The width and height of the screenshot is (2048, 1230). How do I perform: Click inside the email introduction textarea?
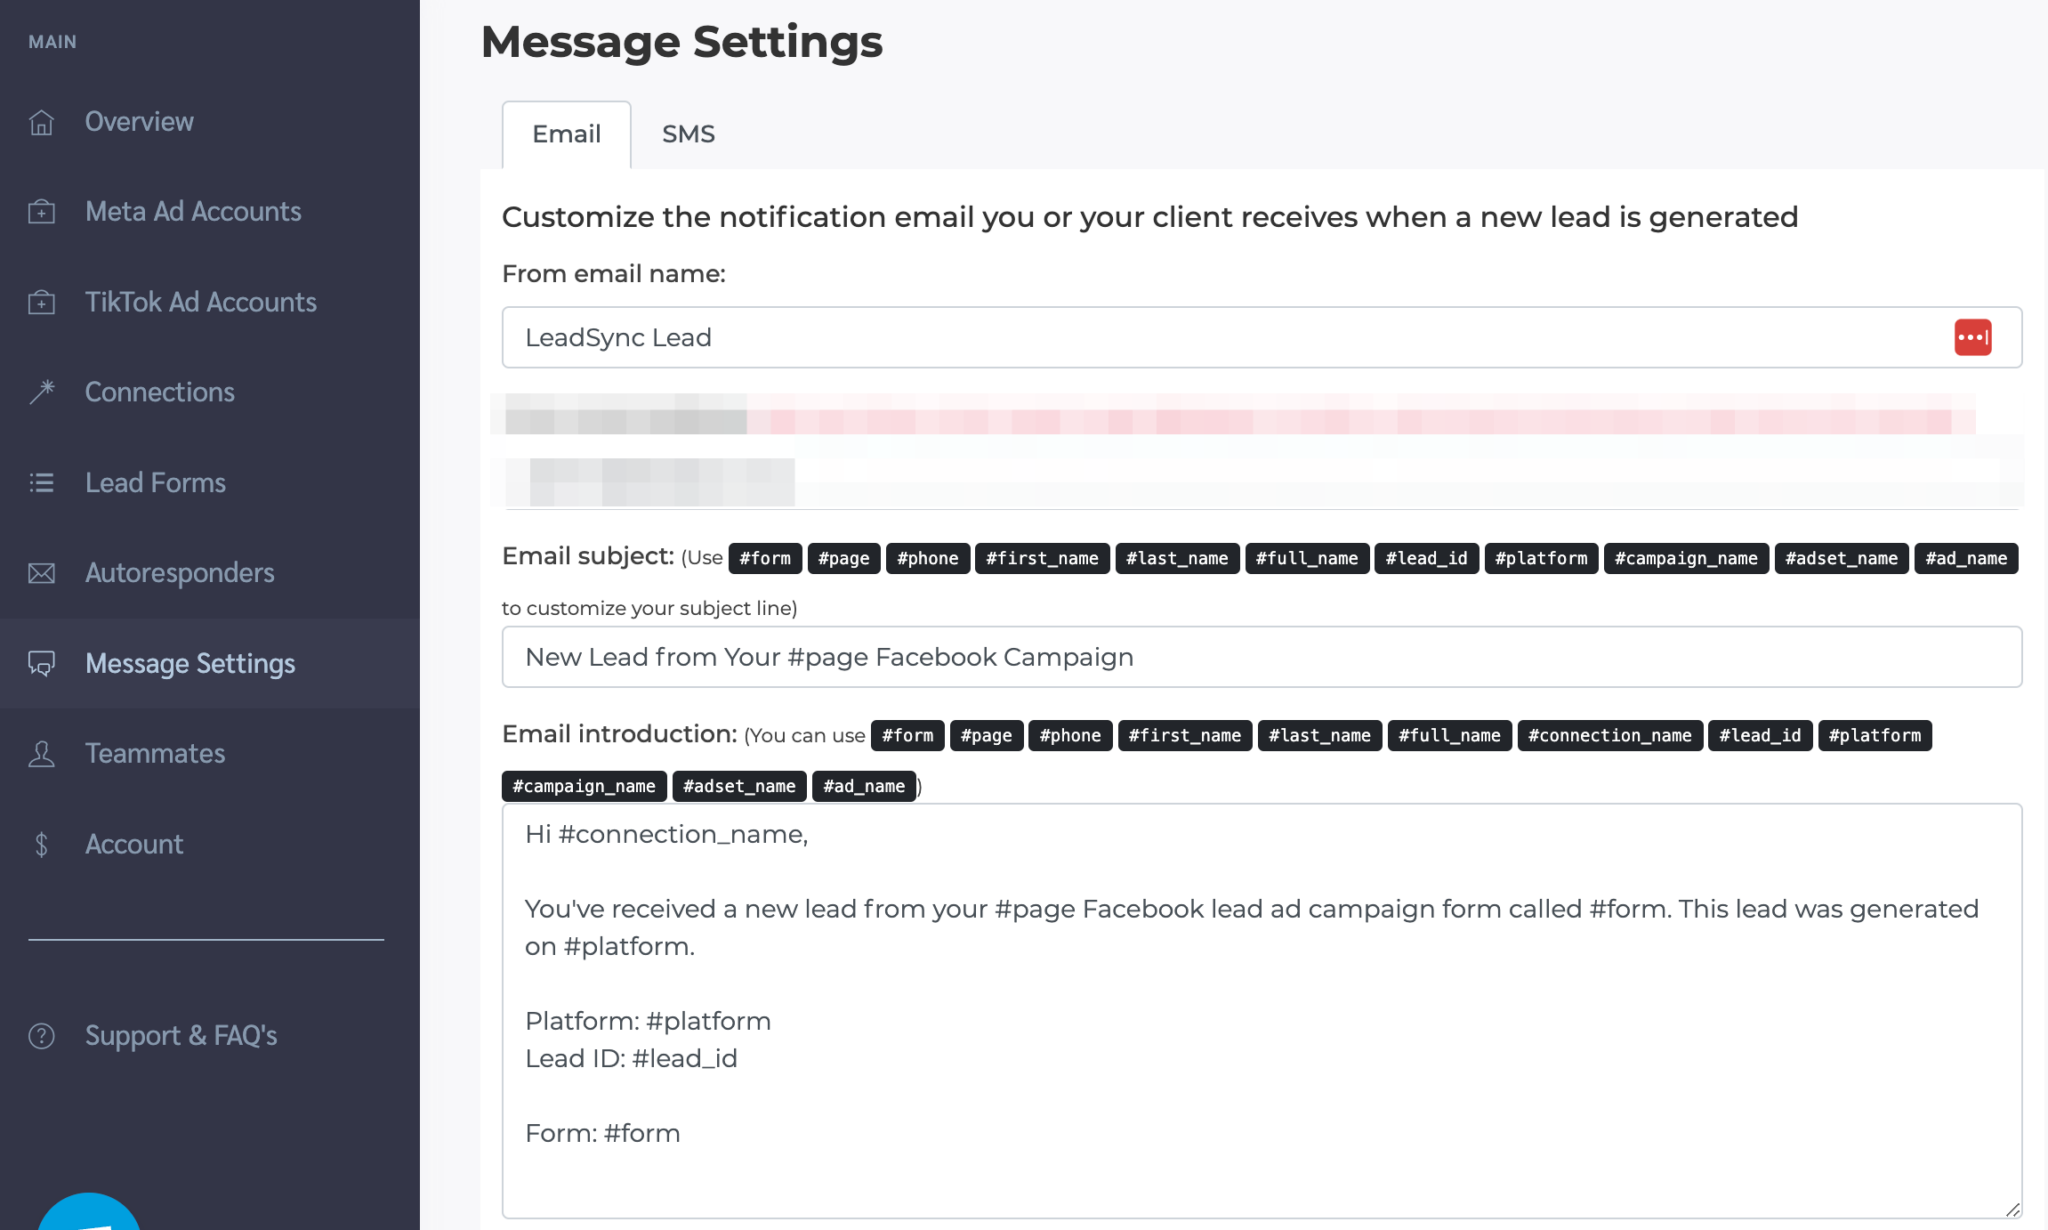(1250, 1000)
